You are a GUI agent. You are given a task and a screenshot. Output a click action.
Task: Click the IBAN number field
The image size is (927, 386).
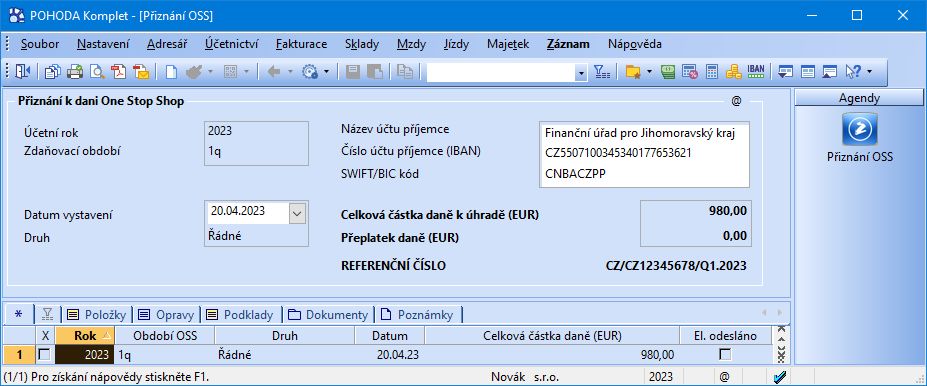[x=644, y=153]
